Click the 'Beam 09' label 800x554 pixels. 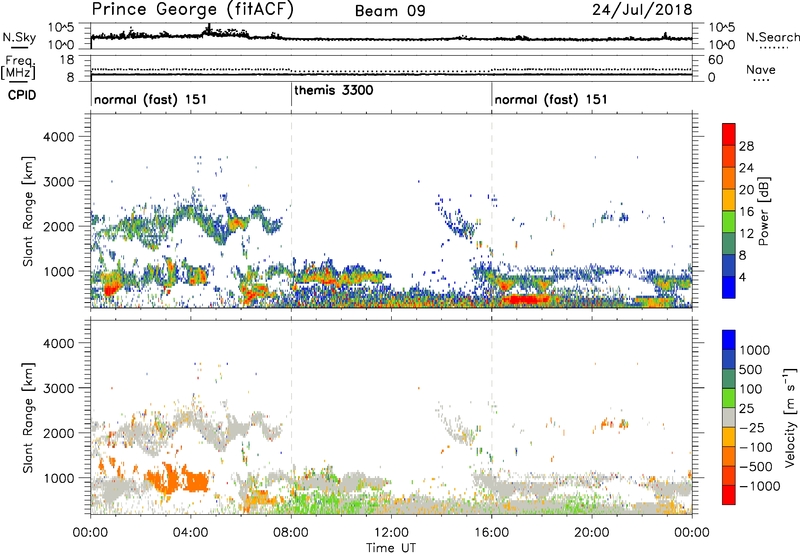390,11
